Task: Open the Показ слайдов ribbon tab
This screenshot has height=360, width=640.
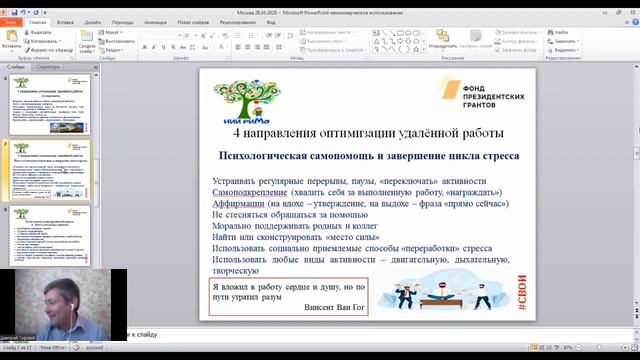Action: point(193,22)
